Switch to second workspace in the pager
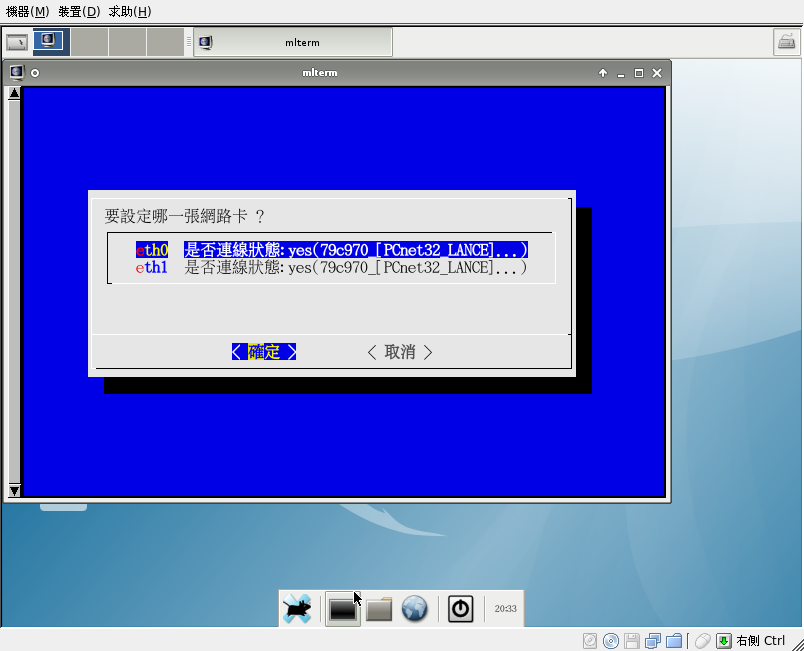 coord(89,42)
